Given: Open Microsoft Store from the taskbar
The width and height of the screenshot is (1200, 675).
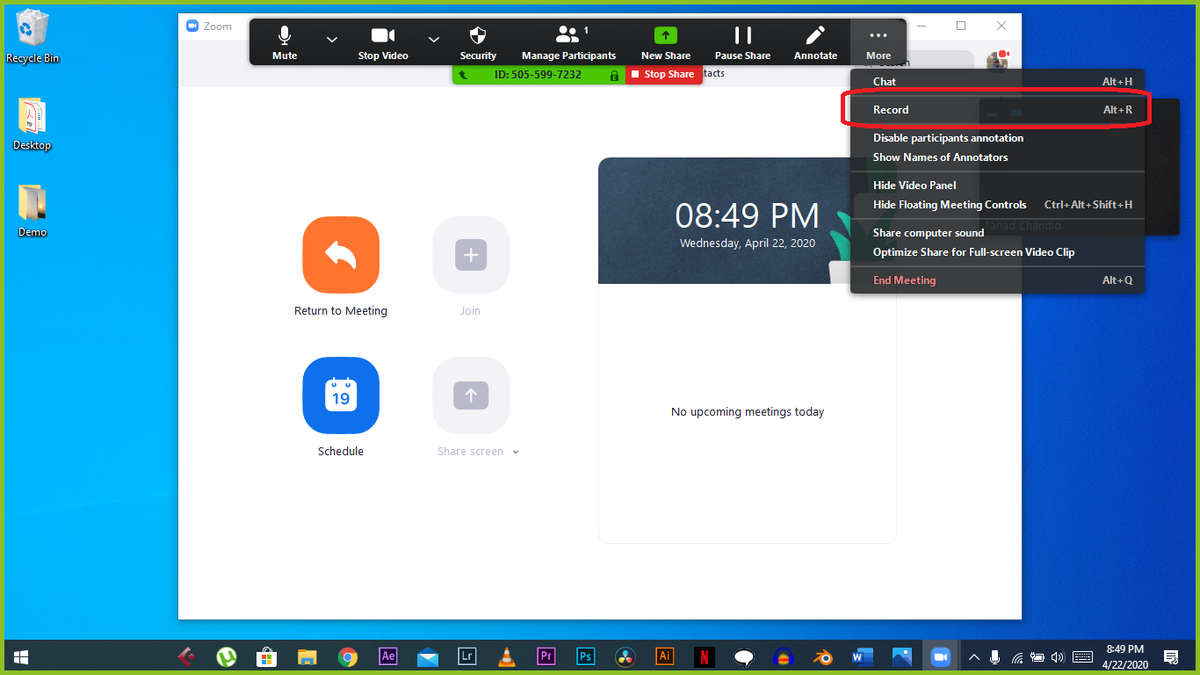Looking at the screenshot, I should click(x=267, y=657).
